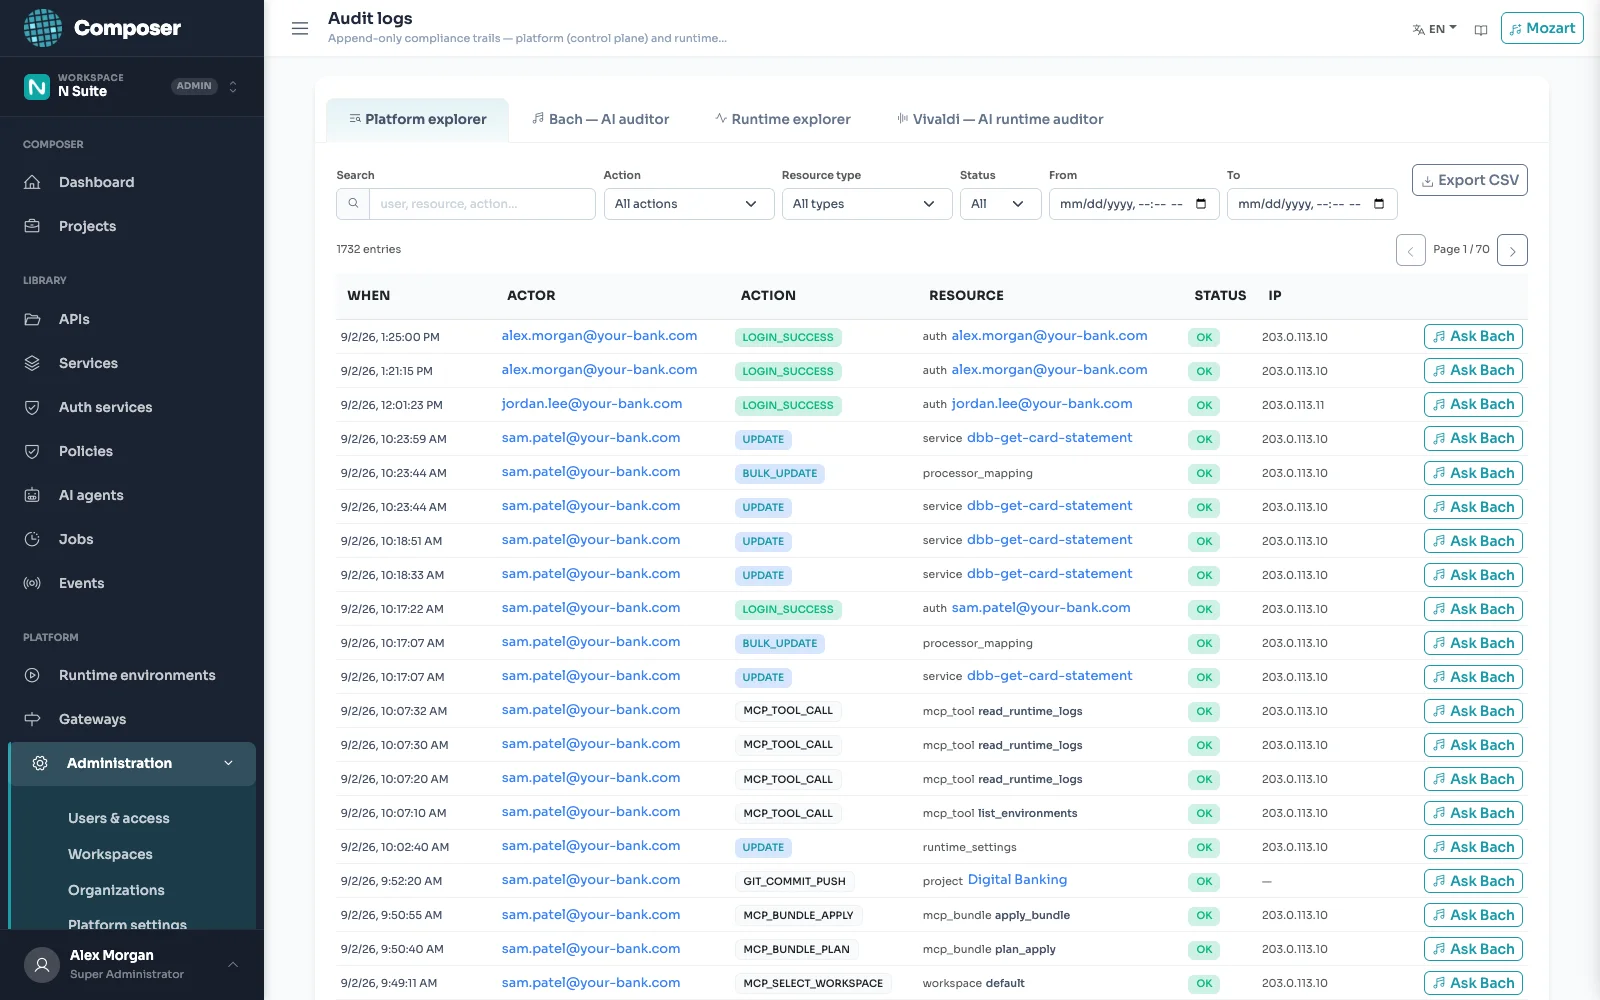The width and height of the screenshot is (1600, 1000).
Task: Open the To date calendar picker icon
Action: click(1379, 204)
